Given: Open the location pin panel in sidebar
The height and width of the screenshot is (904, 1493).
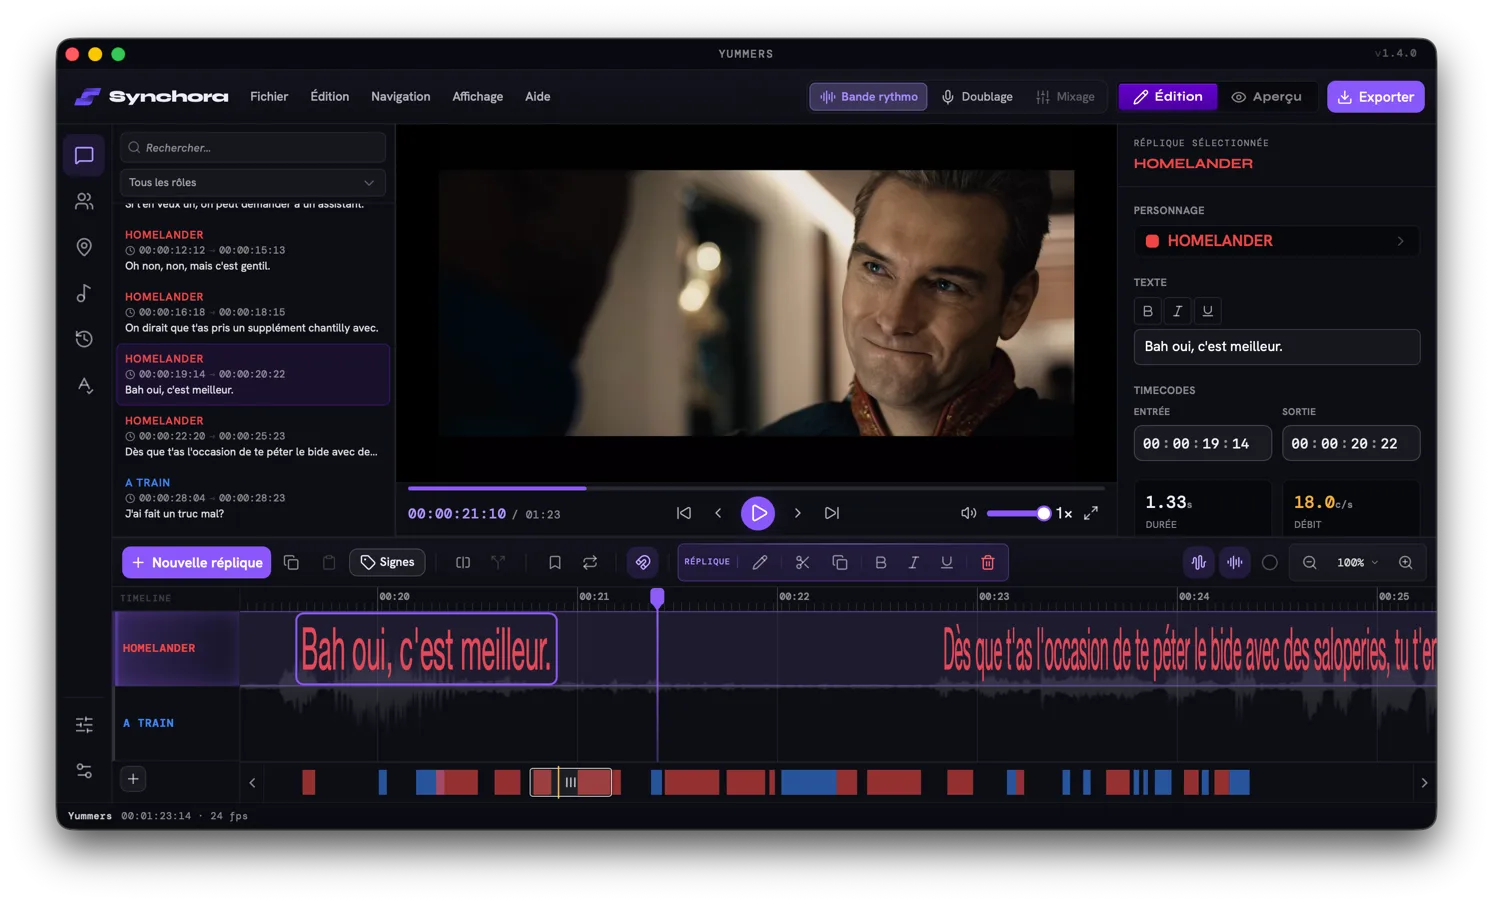Looking at the screenshot, I should [x=84, y=247].
